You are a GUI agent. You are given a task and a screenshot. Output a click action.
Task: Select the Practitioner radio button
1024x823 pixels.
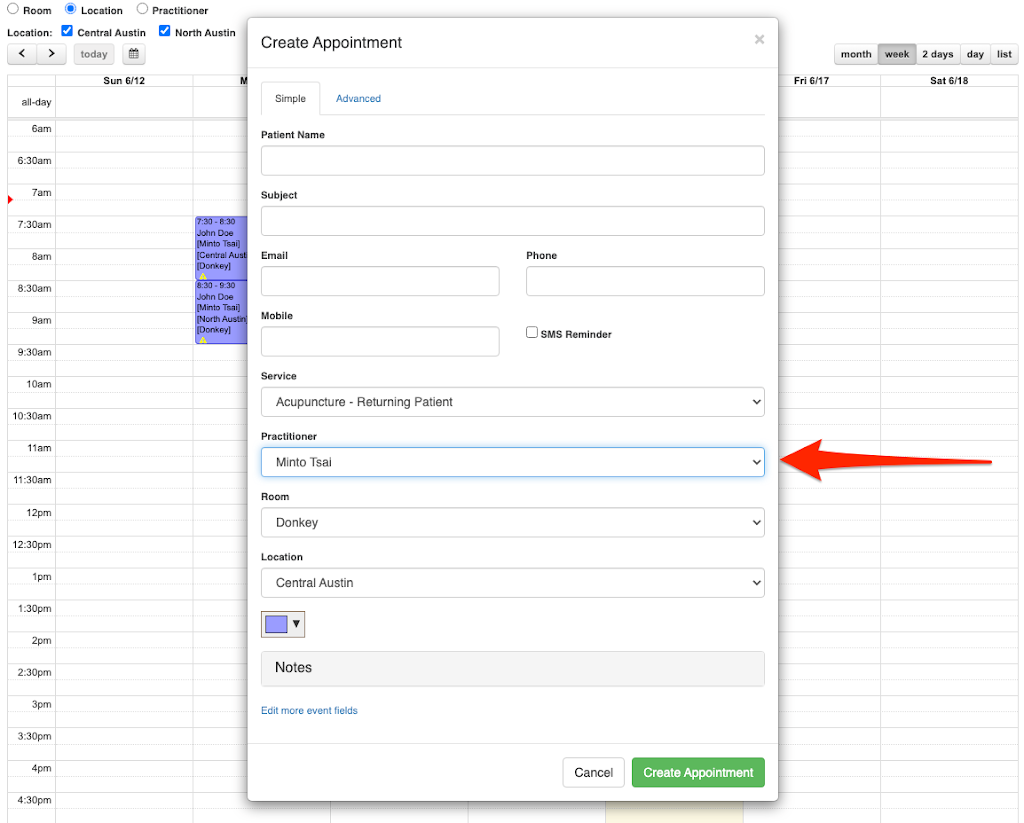[x=142, y=10]
